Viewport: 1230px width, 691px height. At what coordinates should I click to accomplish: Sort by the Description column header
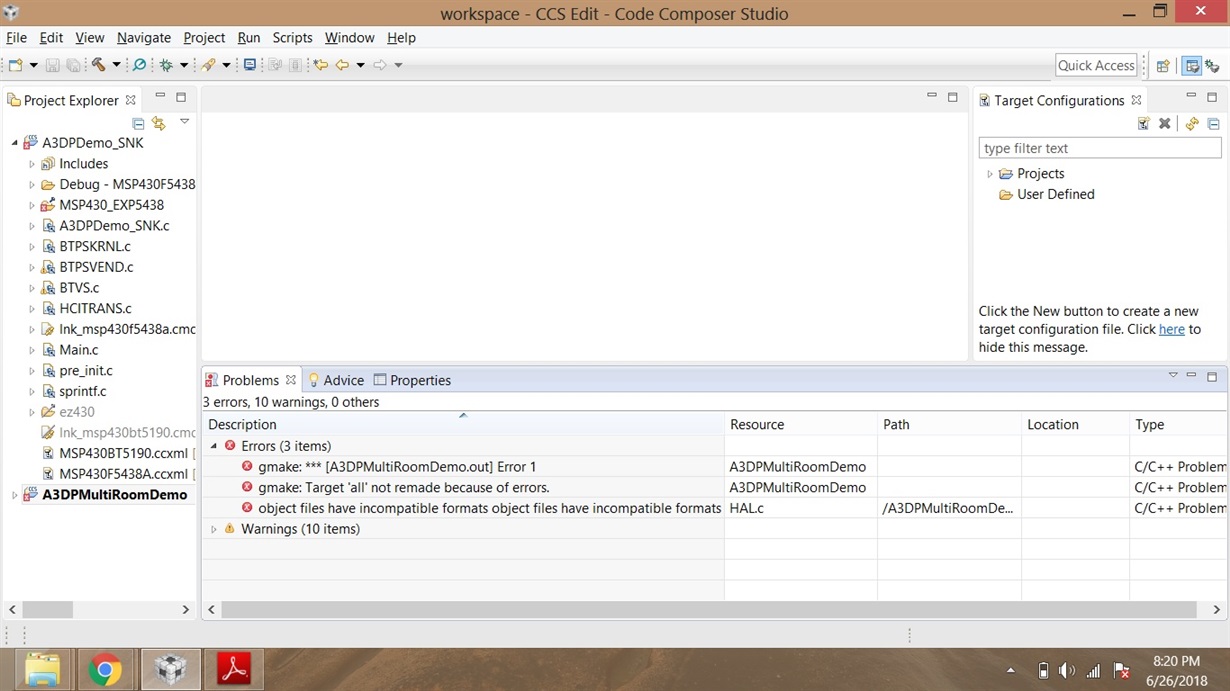click(463, 425)
